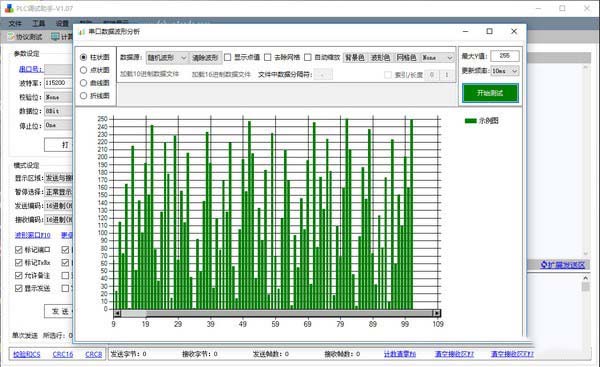Open the None dropdown beside 网格色

[x=437, y=58]
